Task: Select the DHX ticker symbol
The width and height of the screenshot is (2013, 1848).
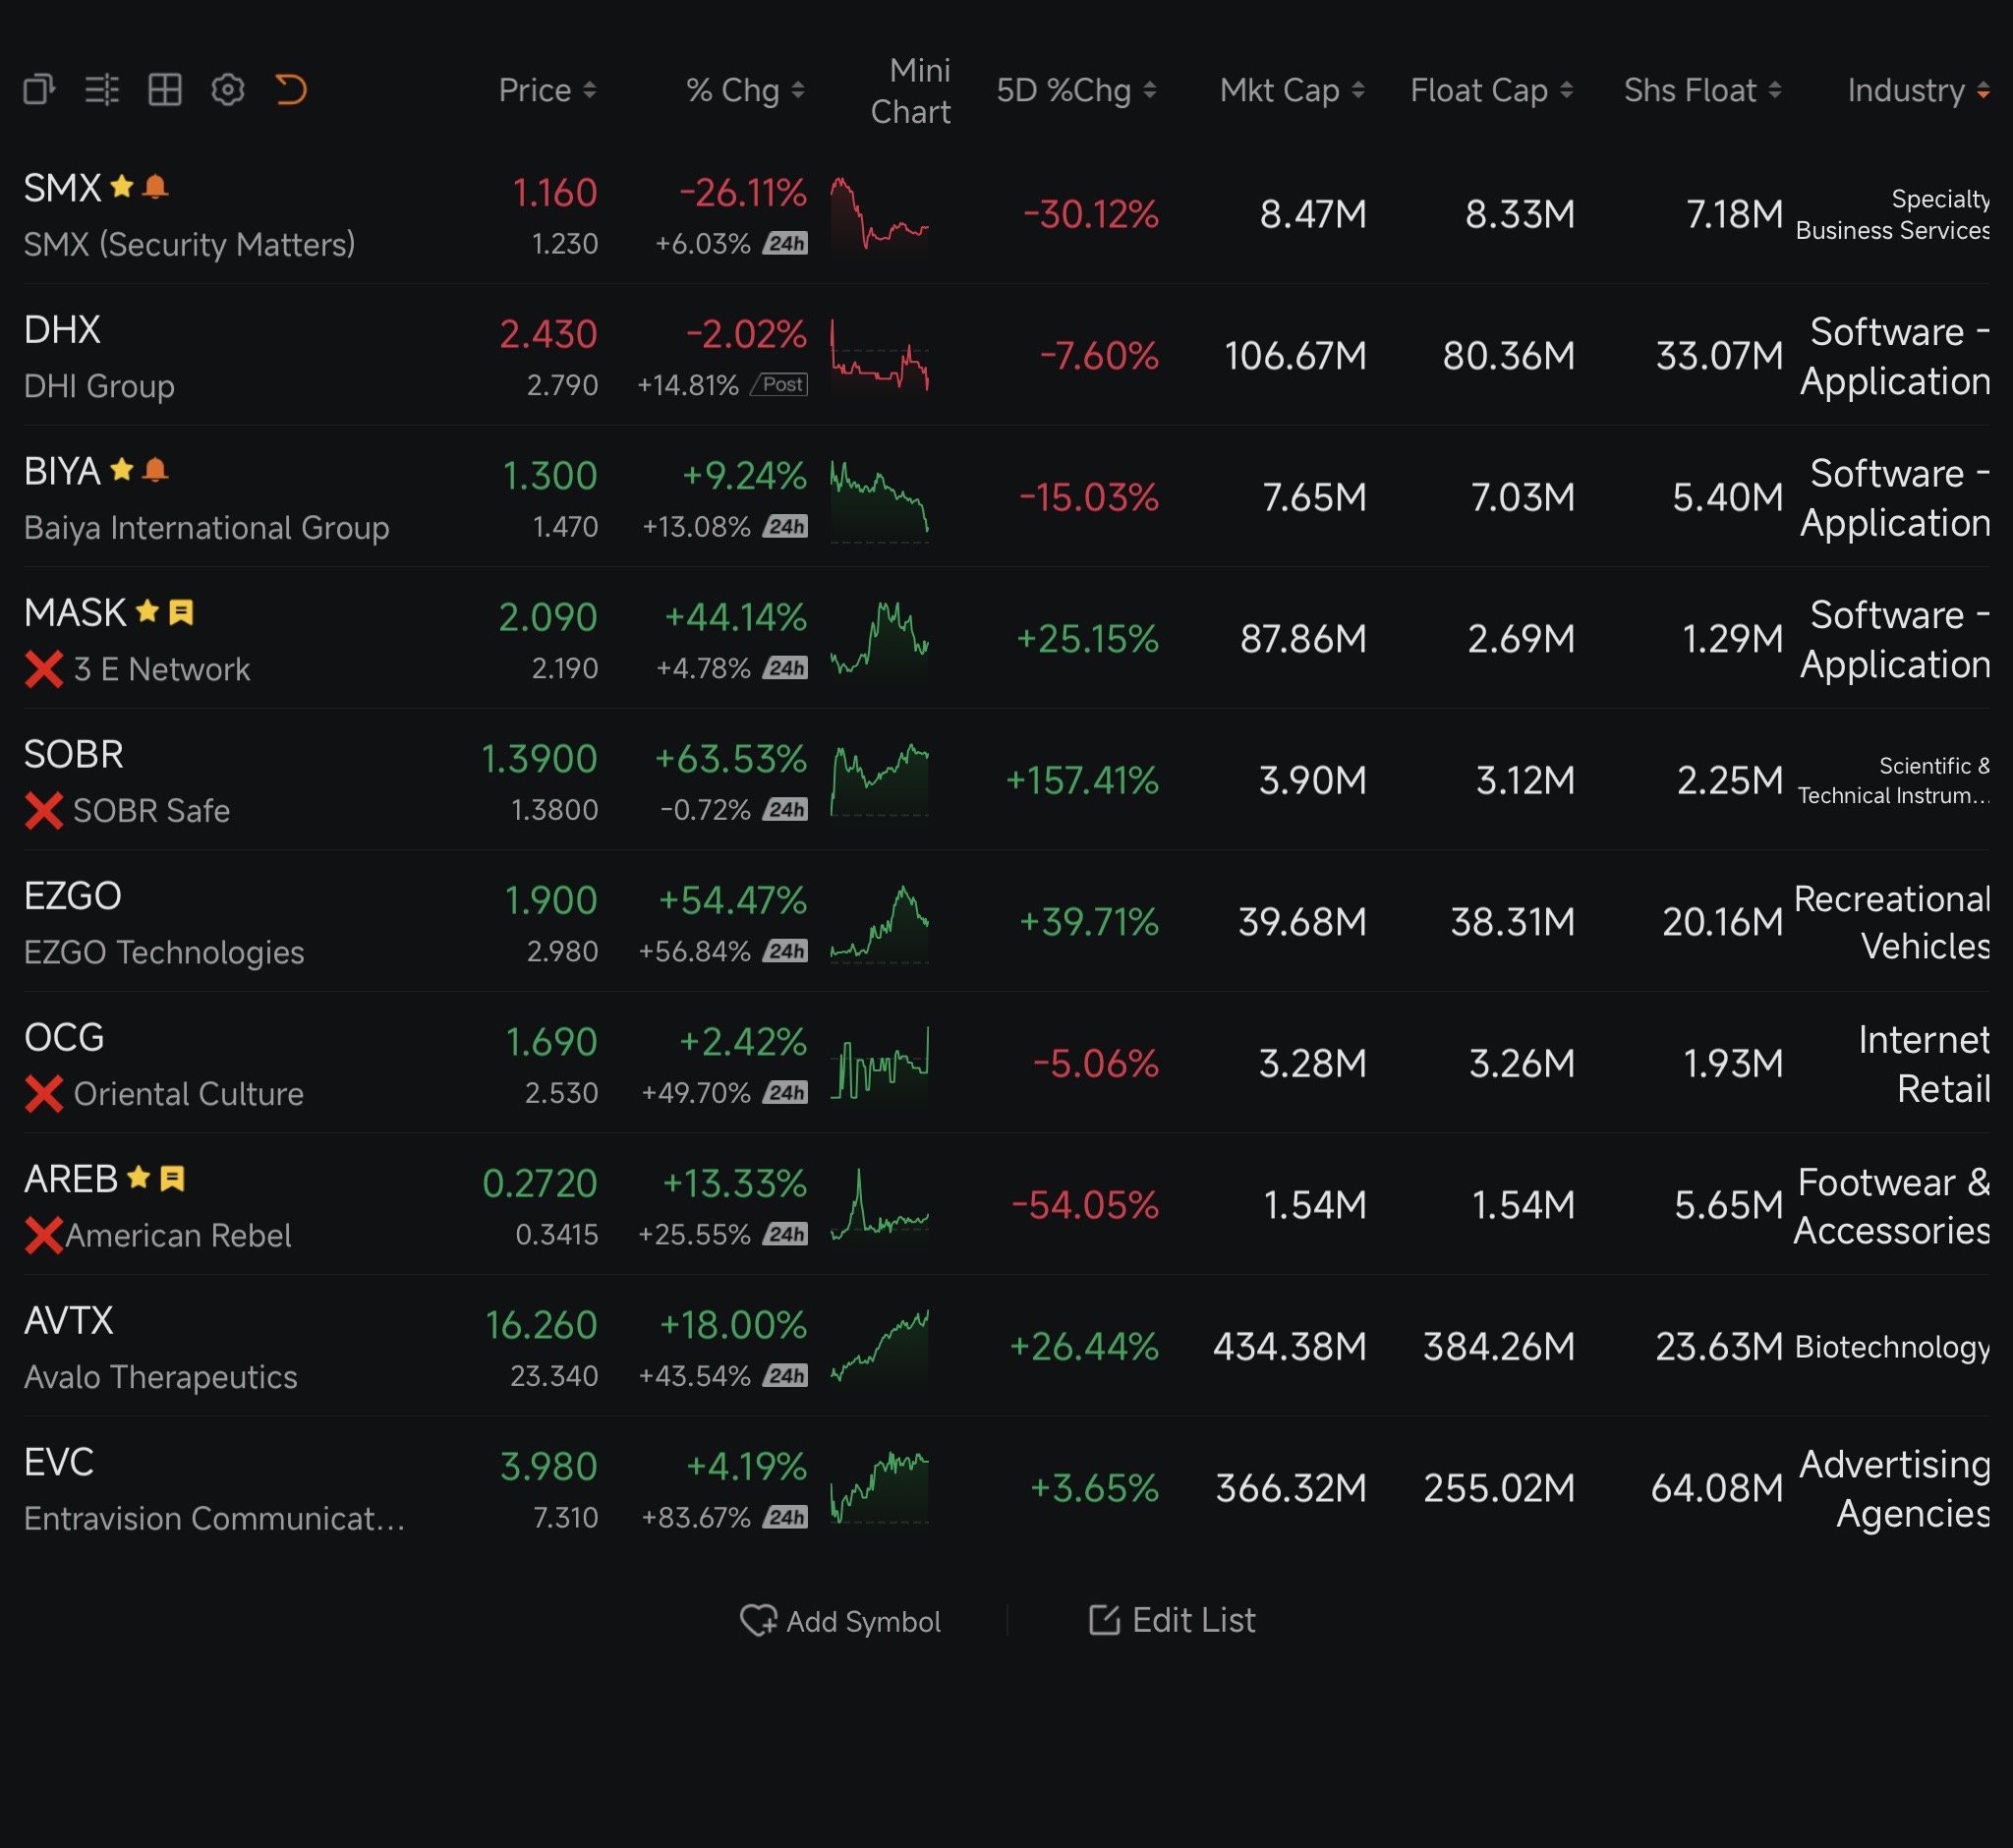Action: click(62, 330)
